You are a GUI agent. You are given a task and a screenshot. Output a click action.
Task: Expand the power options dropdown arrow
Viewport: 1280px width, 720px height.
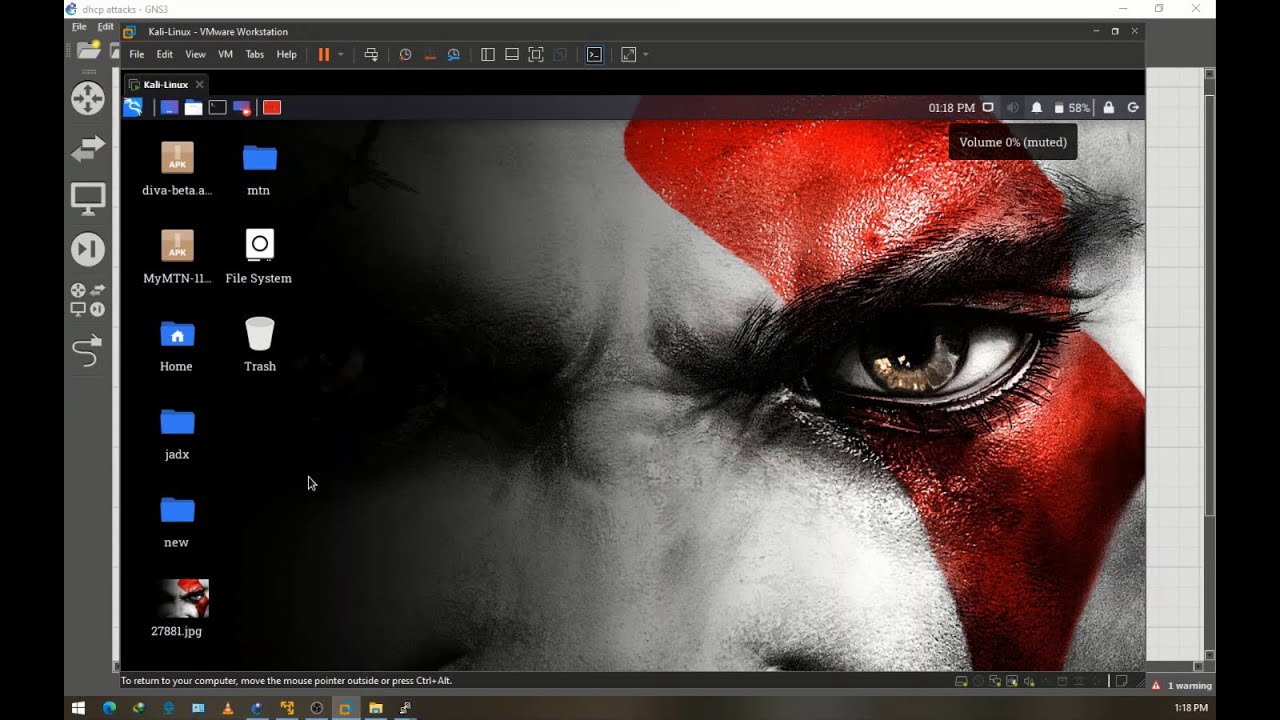340,54
